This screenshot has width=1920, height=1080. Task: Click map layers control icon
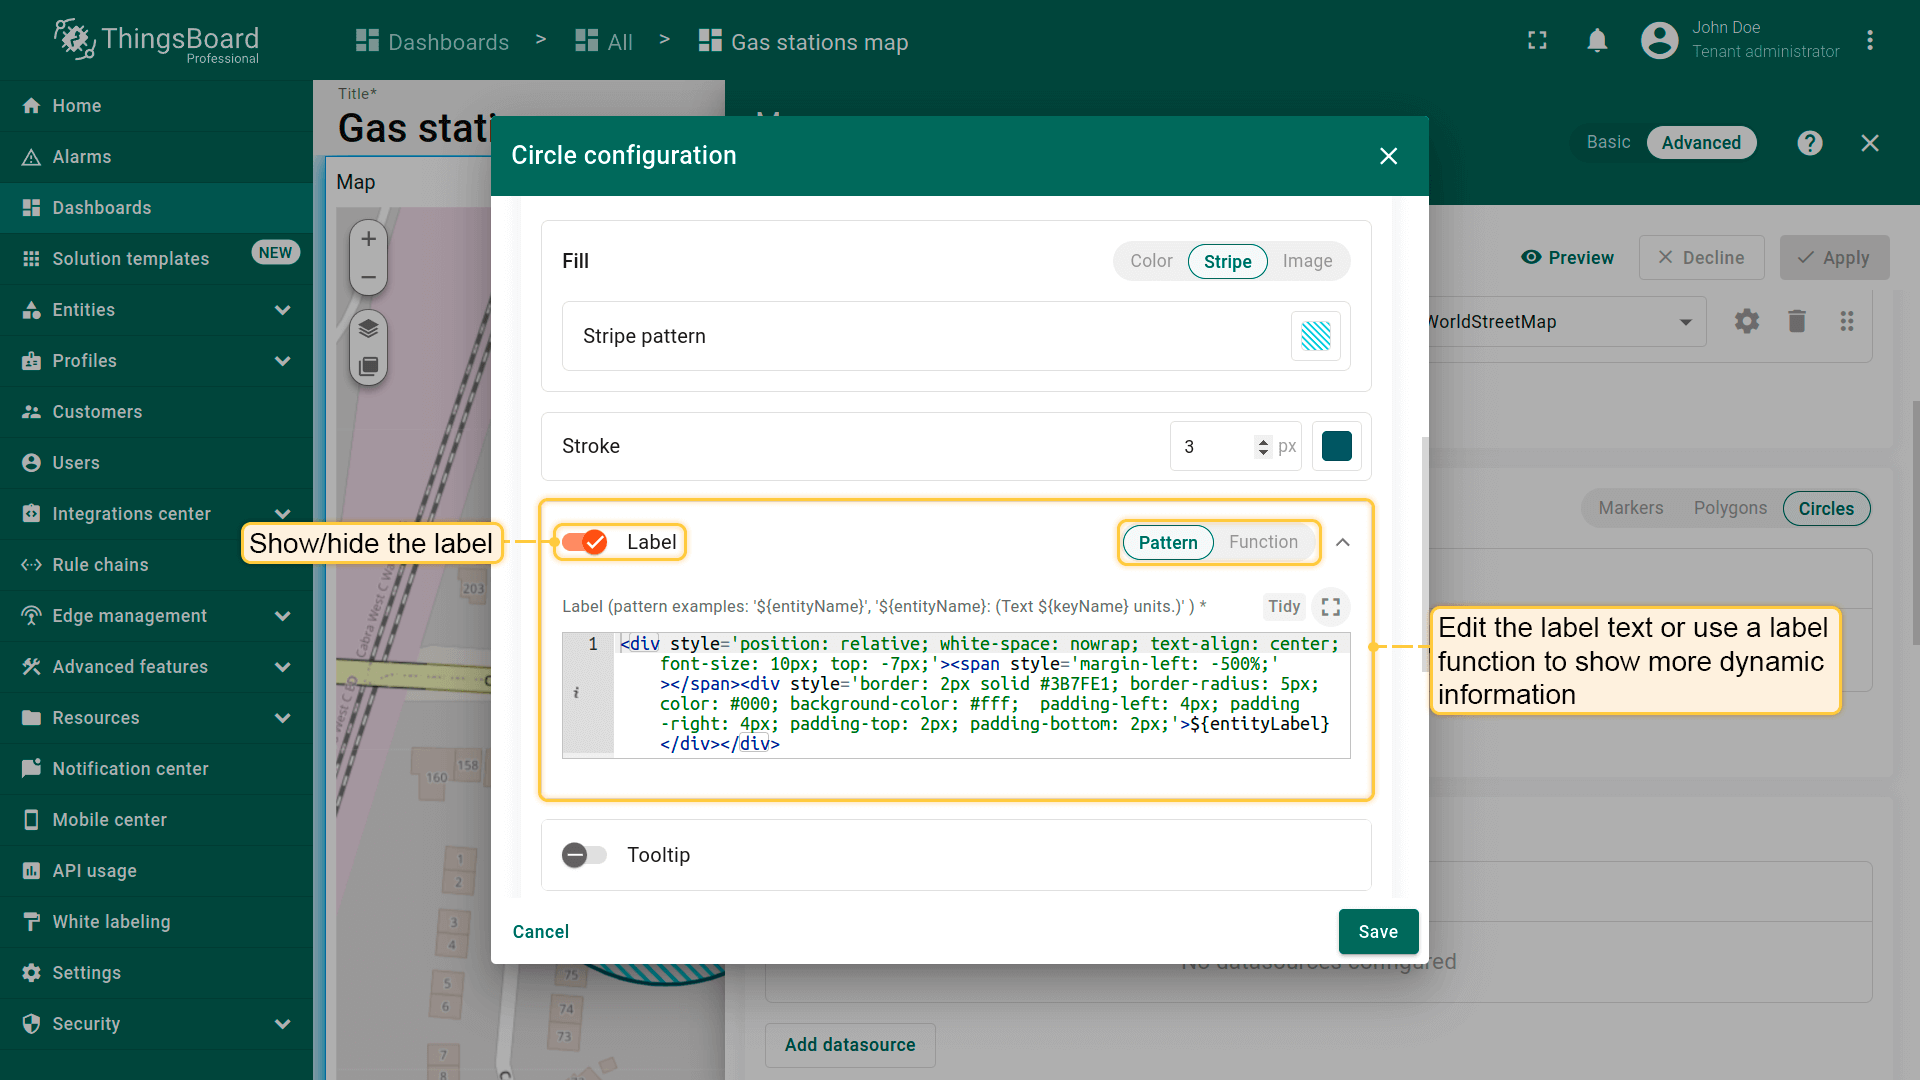[368, 328]
